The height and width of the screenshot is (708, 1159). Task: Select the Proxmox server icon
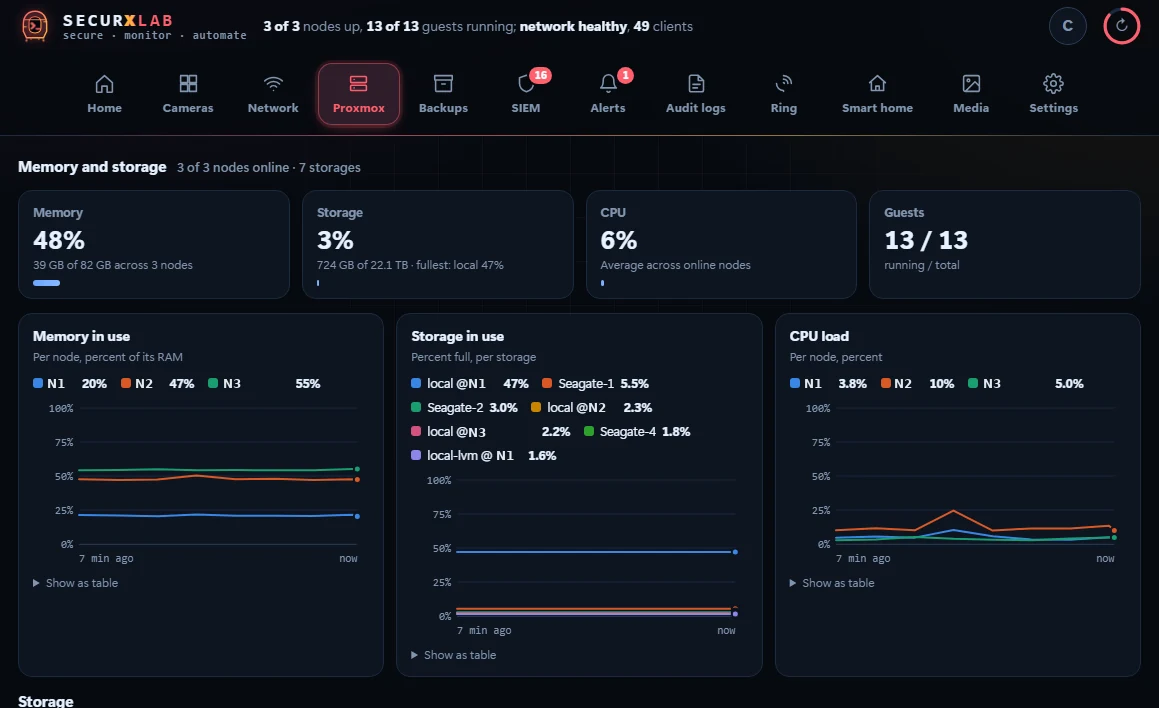[358, 84]
